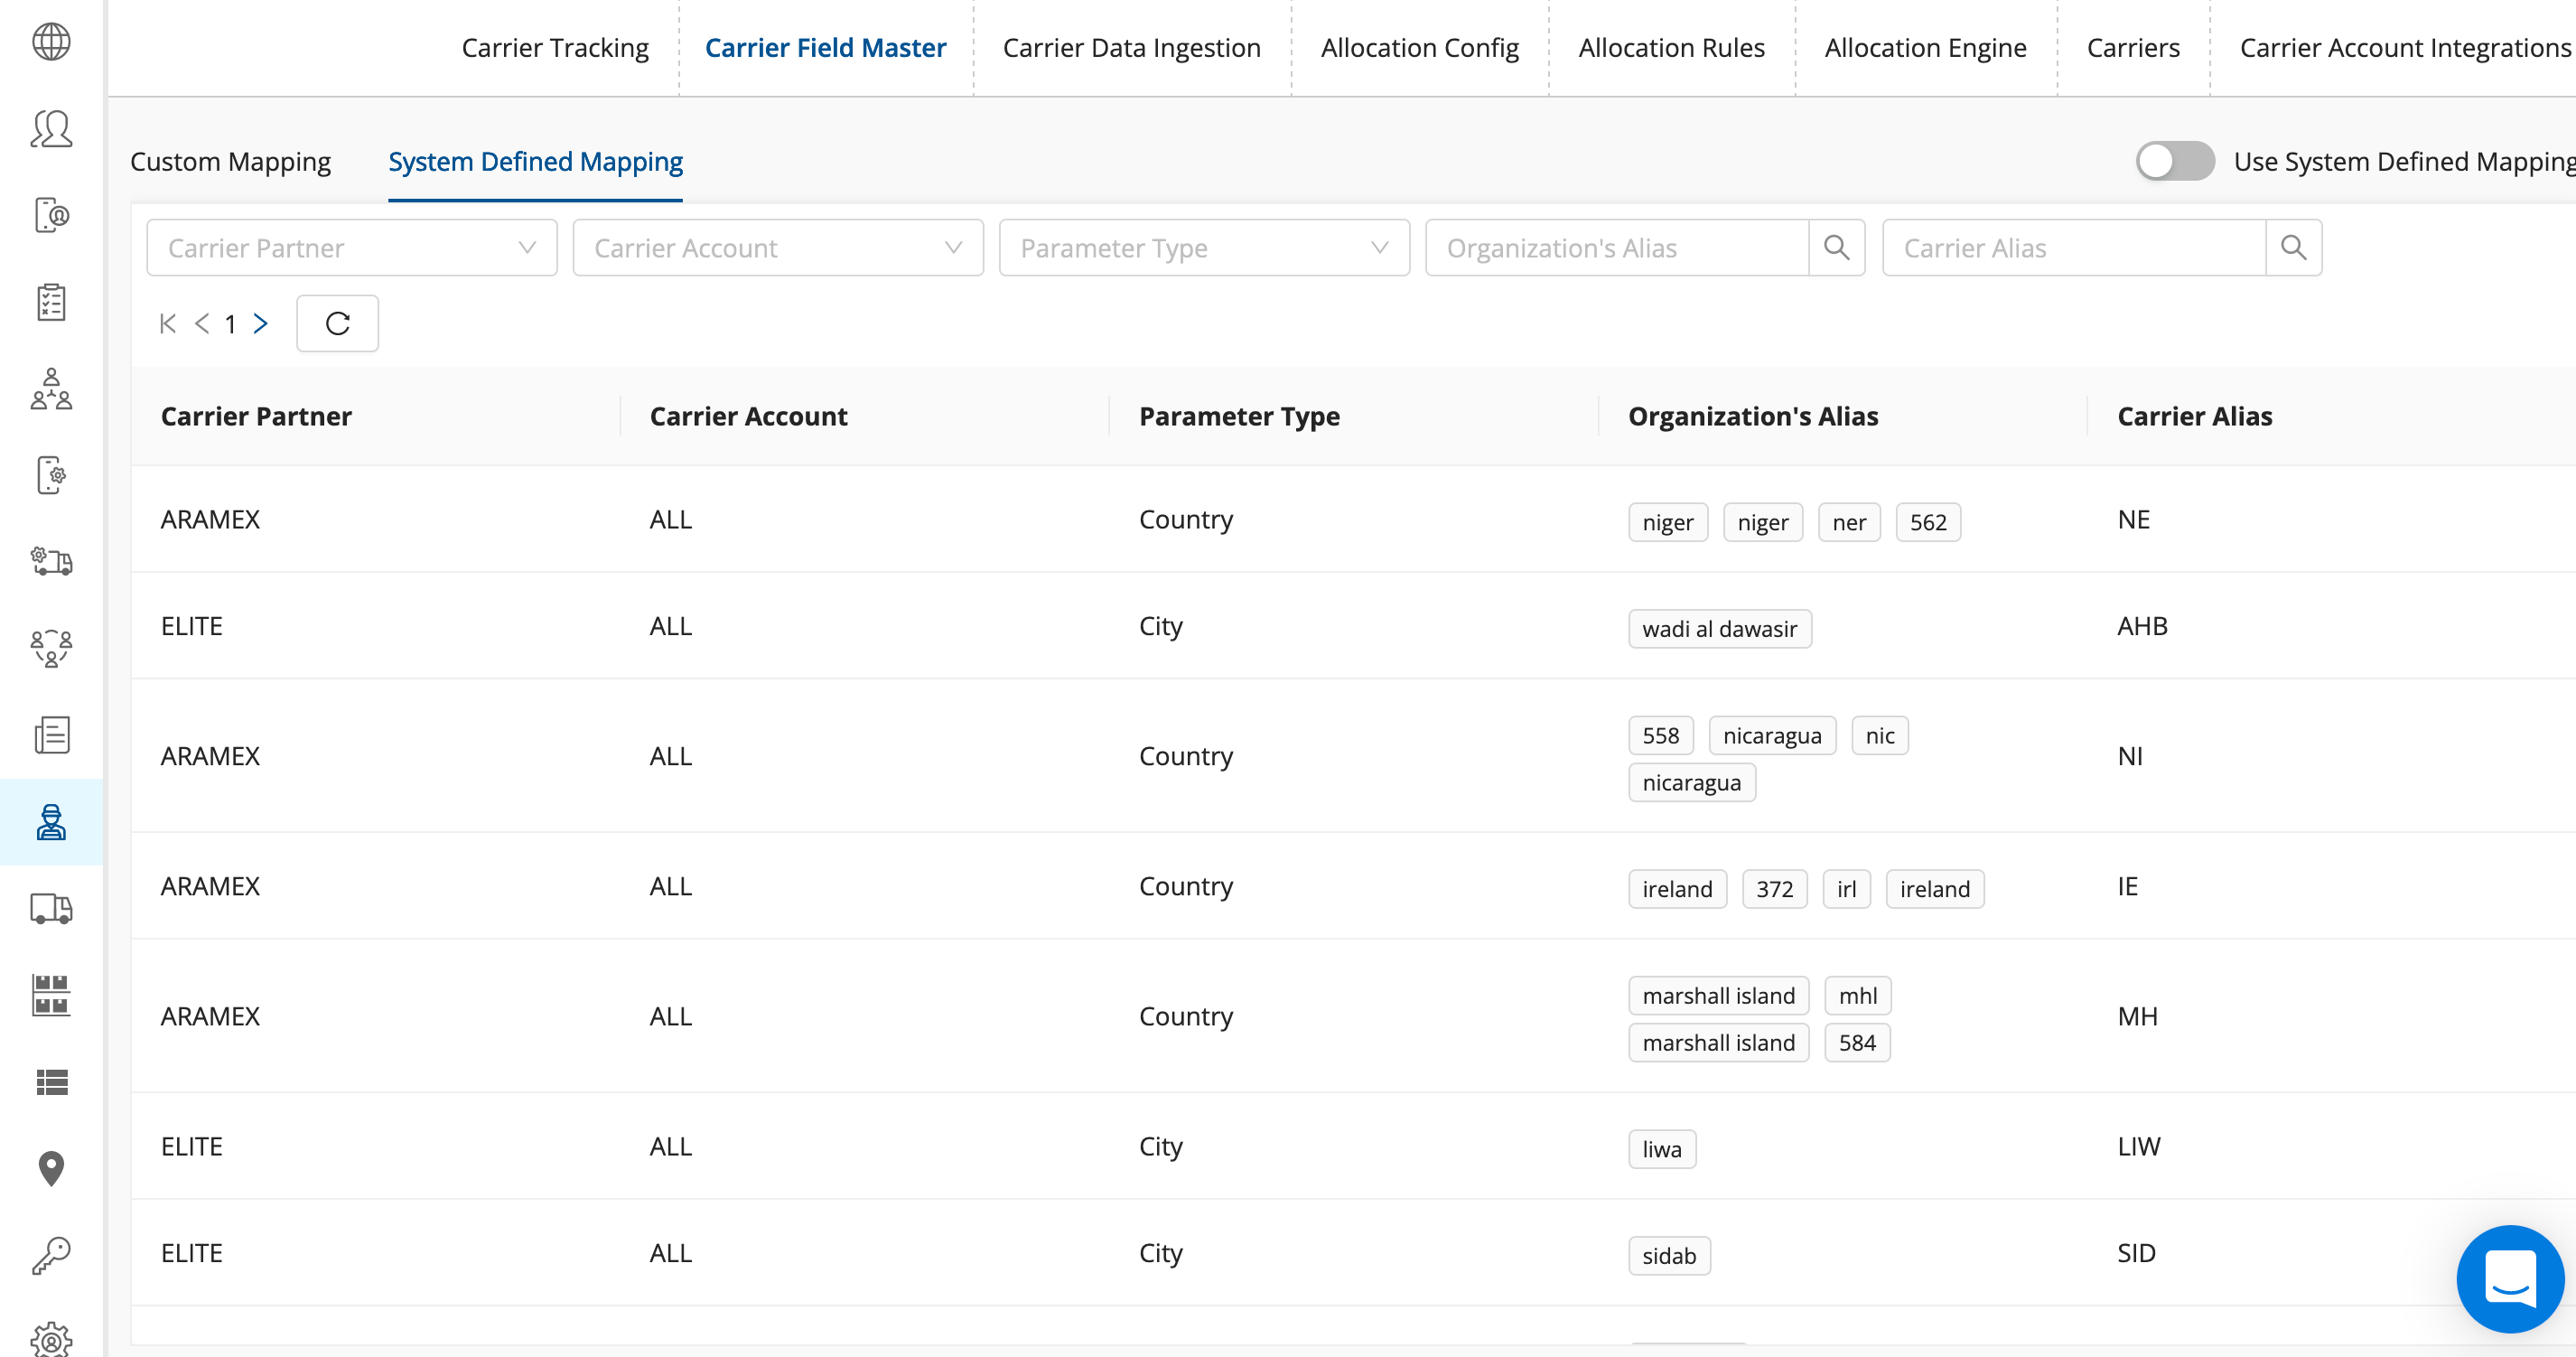2576x1357 pixels.
Task: Go to next page arrow
Action: 261,323
